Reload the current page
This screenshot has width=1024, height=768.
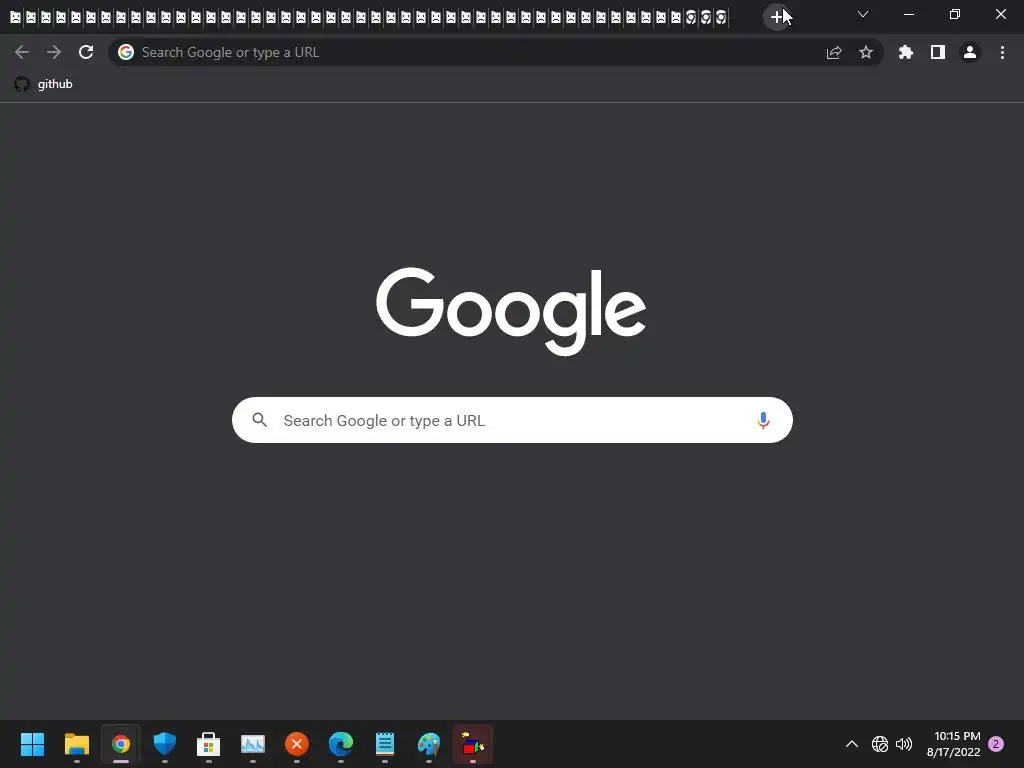point(86,52)
